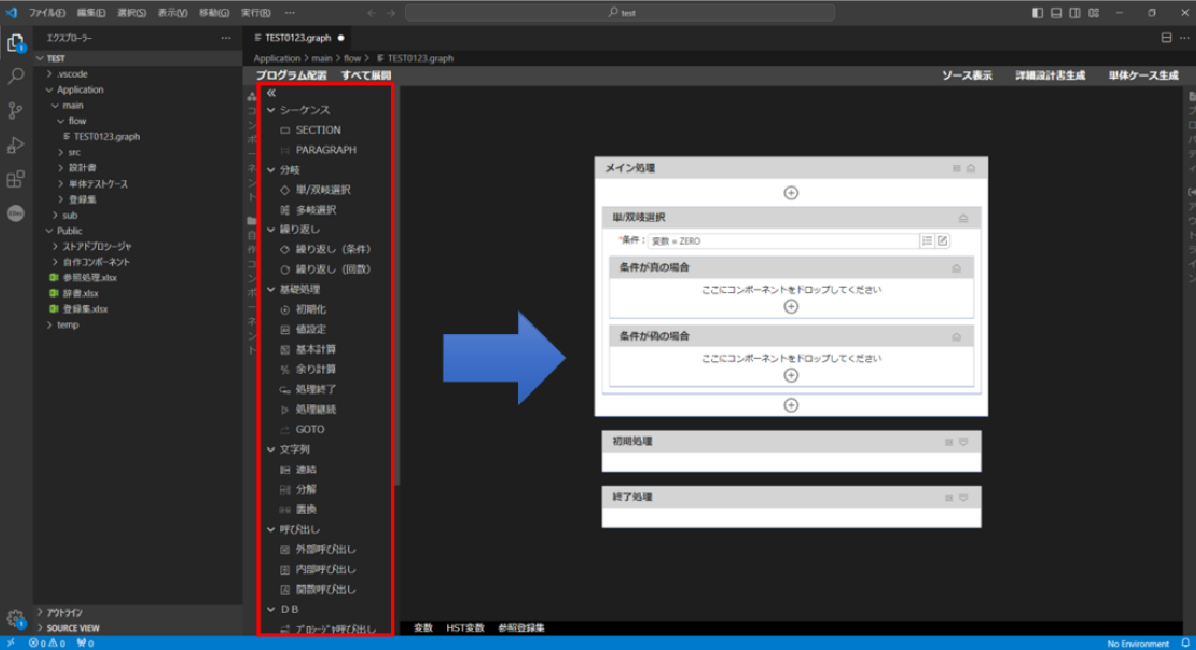Screen dimensions: 1196x650
Task: Click the notification bell in status bar
Action: pyautogui.click(x=1183, y=643)
